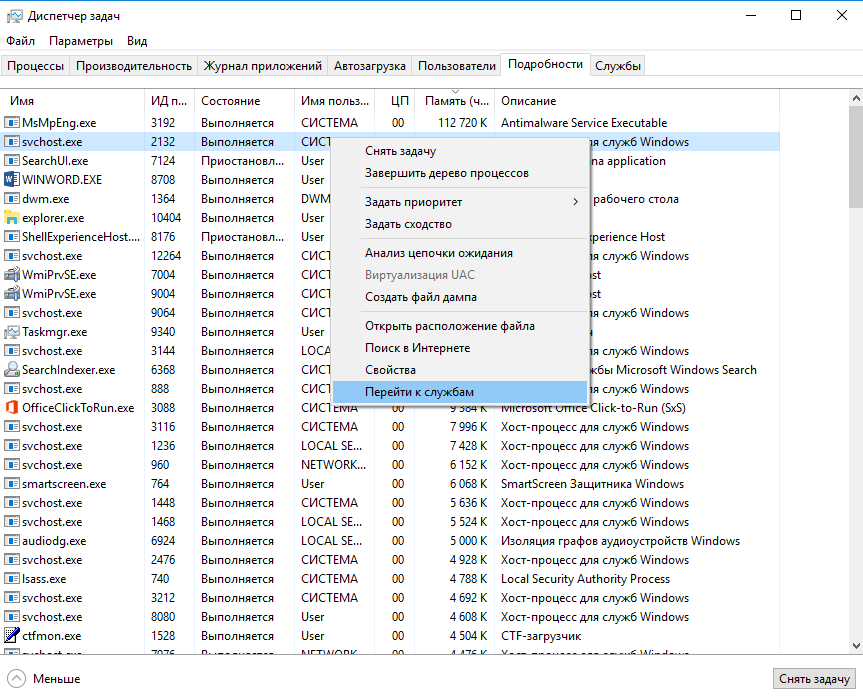Expand the 'Задать приоритет' submenu arrow
Image resolution: width=863 pixels, height=700 pixels.
tap(575, 202)
